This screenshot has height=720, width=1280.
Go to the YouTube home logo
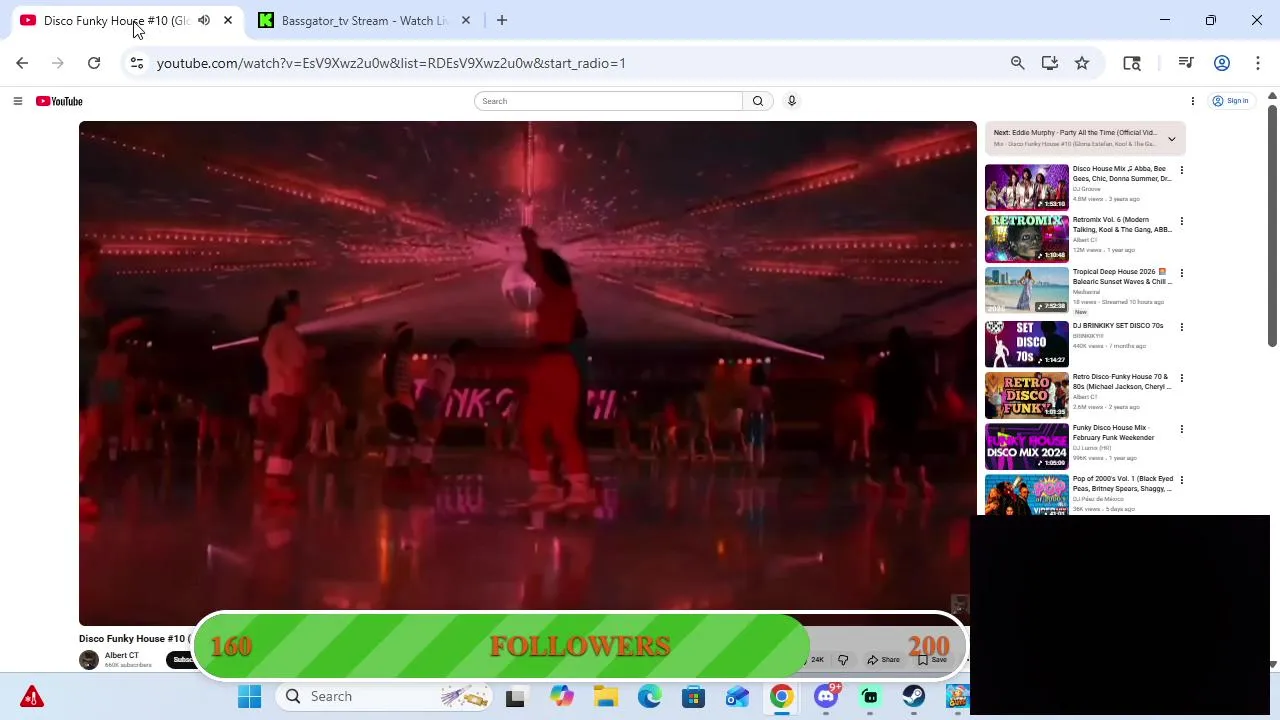(x=59, y=101)
